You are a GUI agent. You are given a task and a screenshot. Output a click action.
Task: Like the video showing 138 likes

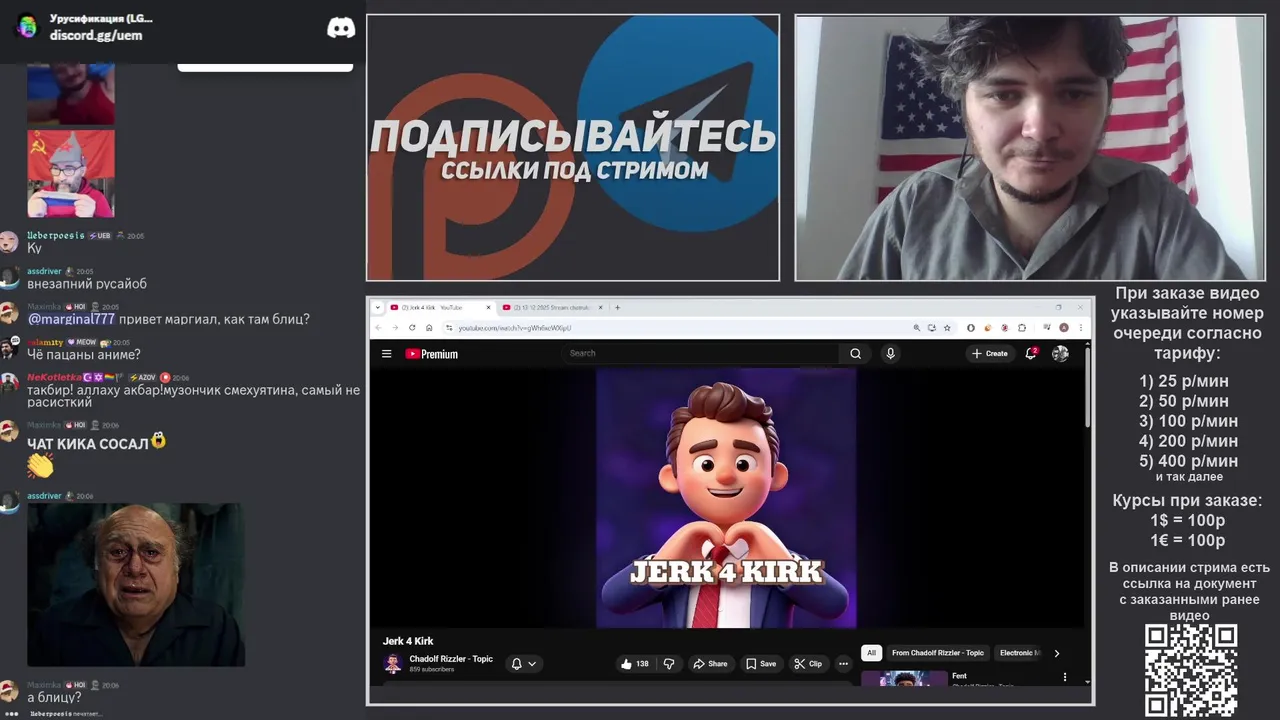pos(634,663)
